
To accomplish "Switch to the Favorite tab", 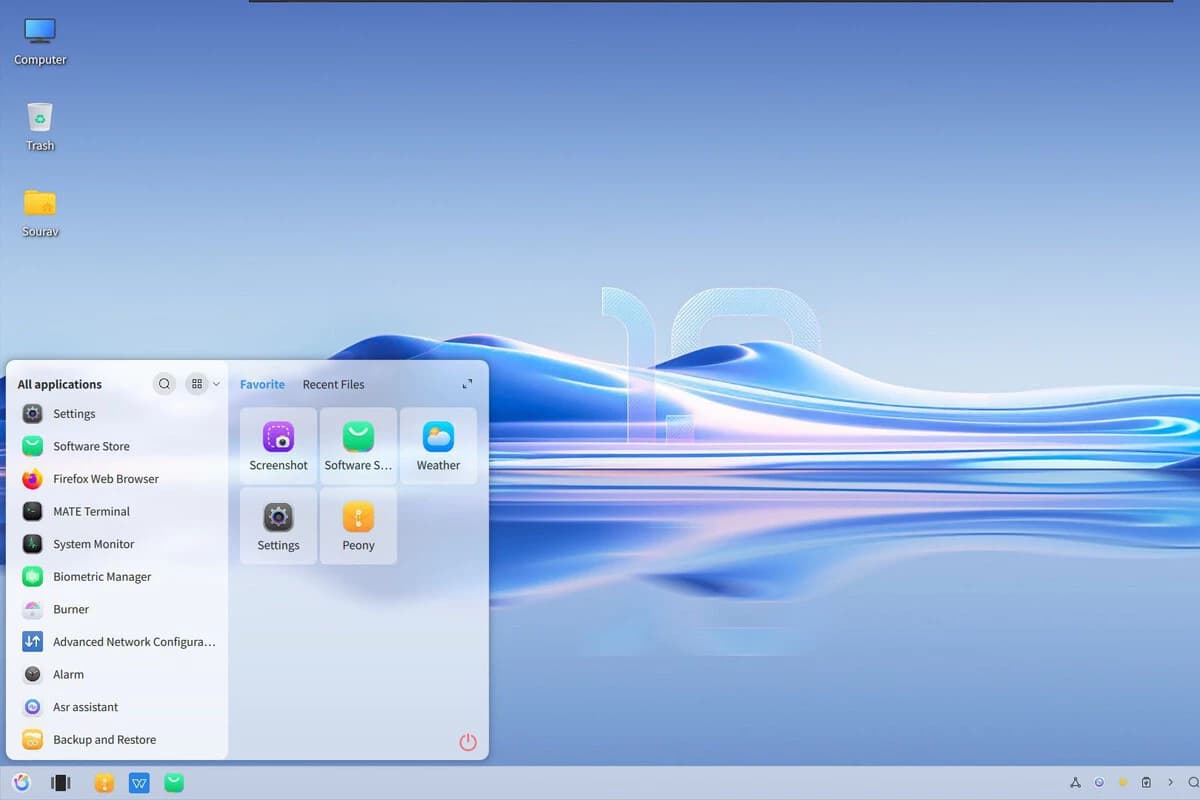I will click(x=262, y=384).
